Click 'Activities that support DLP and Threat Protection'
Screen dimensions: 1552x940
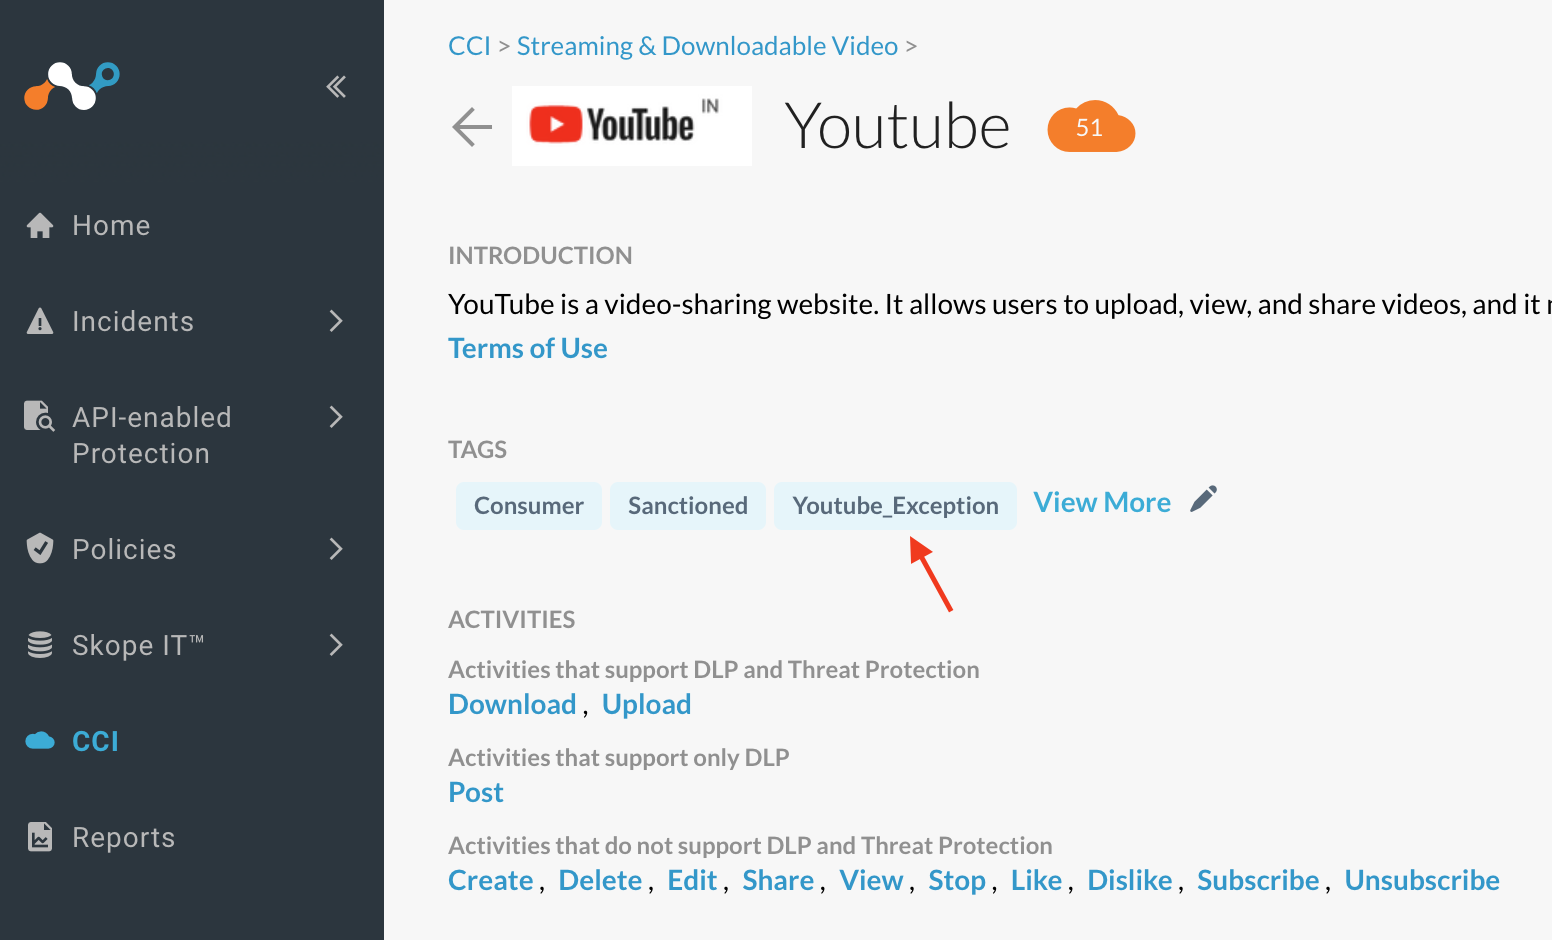(714, 670)
